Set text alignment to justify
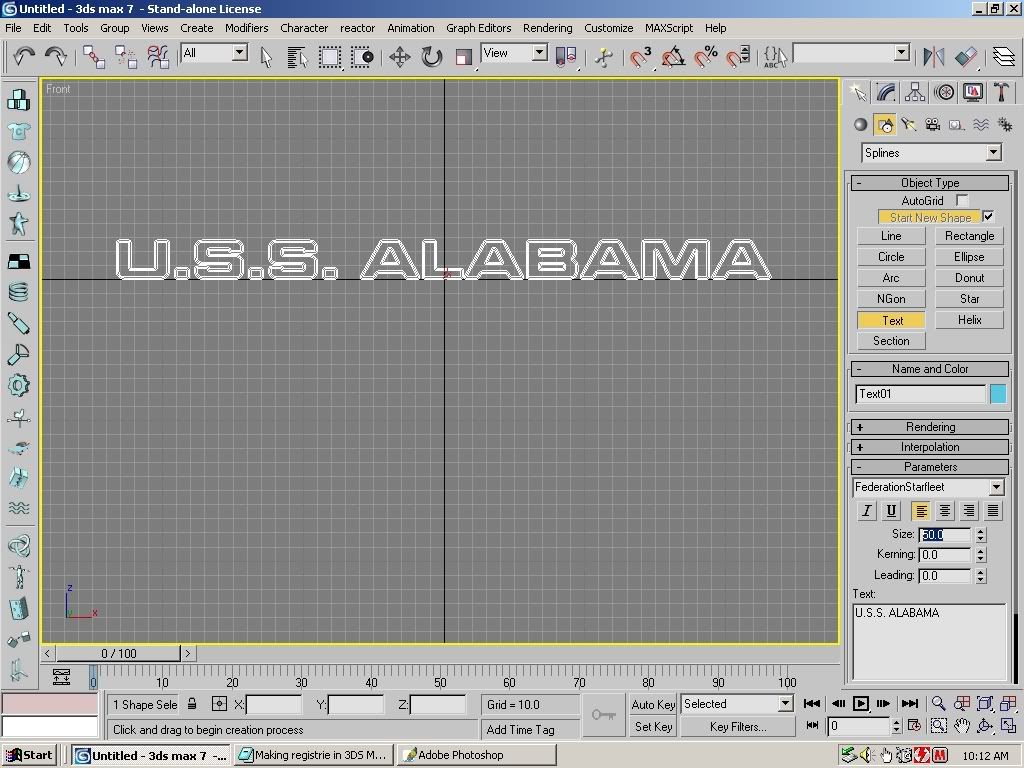Image resolution: width=1024 pixels, height=768 pixels. coord(993,511)
